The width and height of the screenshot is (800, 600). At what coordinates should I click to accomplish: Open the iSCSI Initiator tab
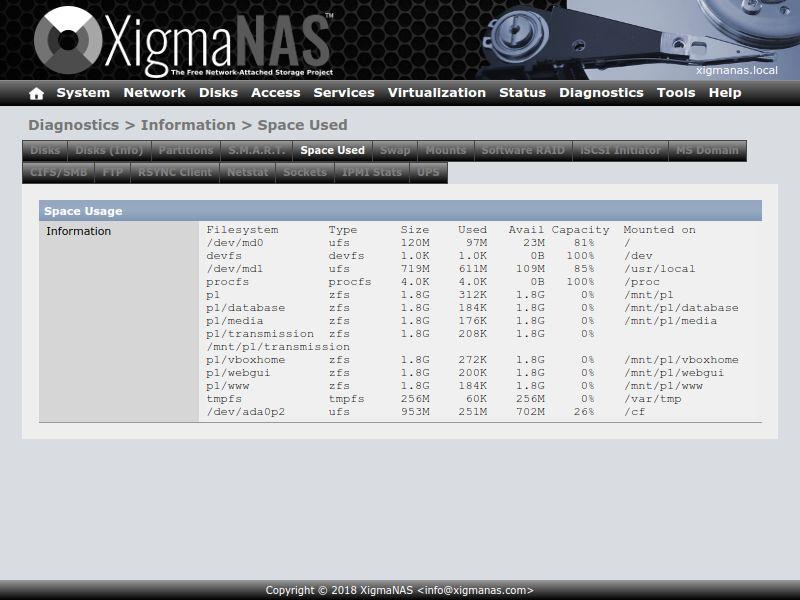[621, 151]
